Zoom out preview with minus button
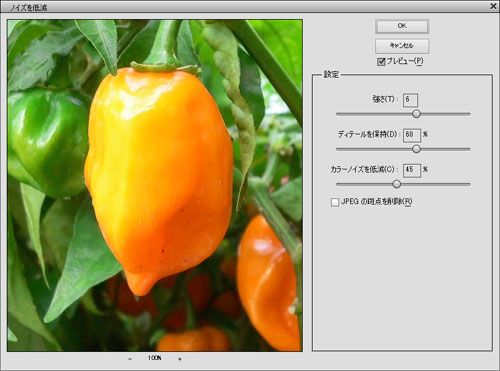This screenshot has height=371, width=500. 130,359
